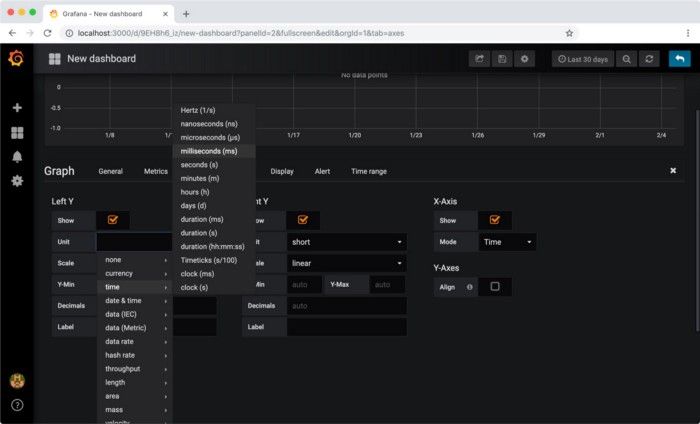Select milliseconds (ms) from the time submenu

[214, 151]
